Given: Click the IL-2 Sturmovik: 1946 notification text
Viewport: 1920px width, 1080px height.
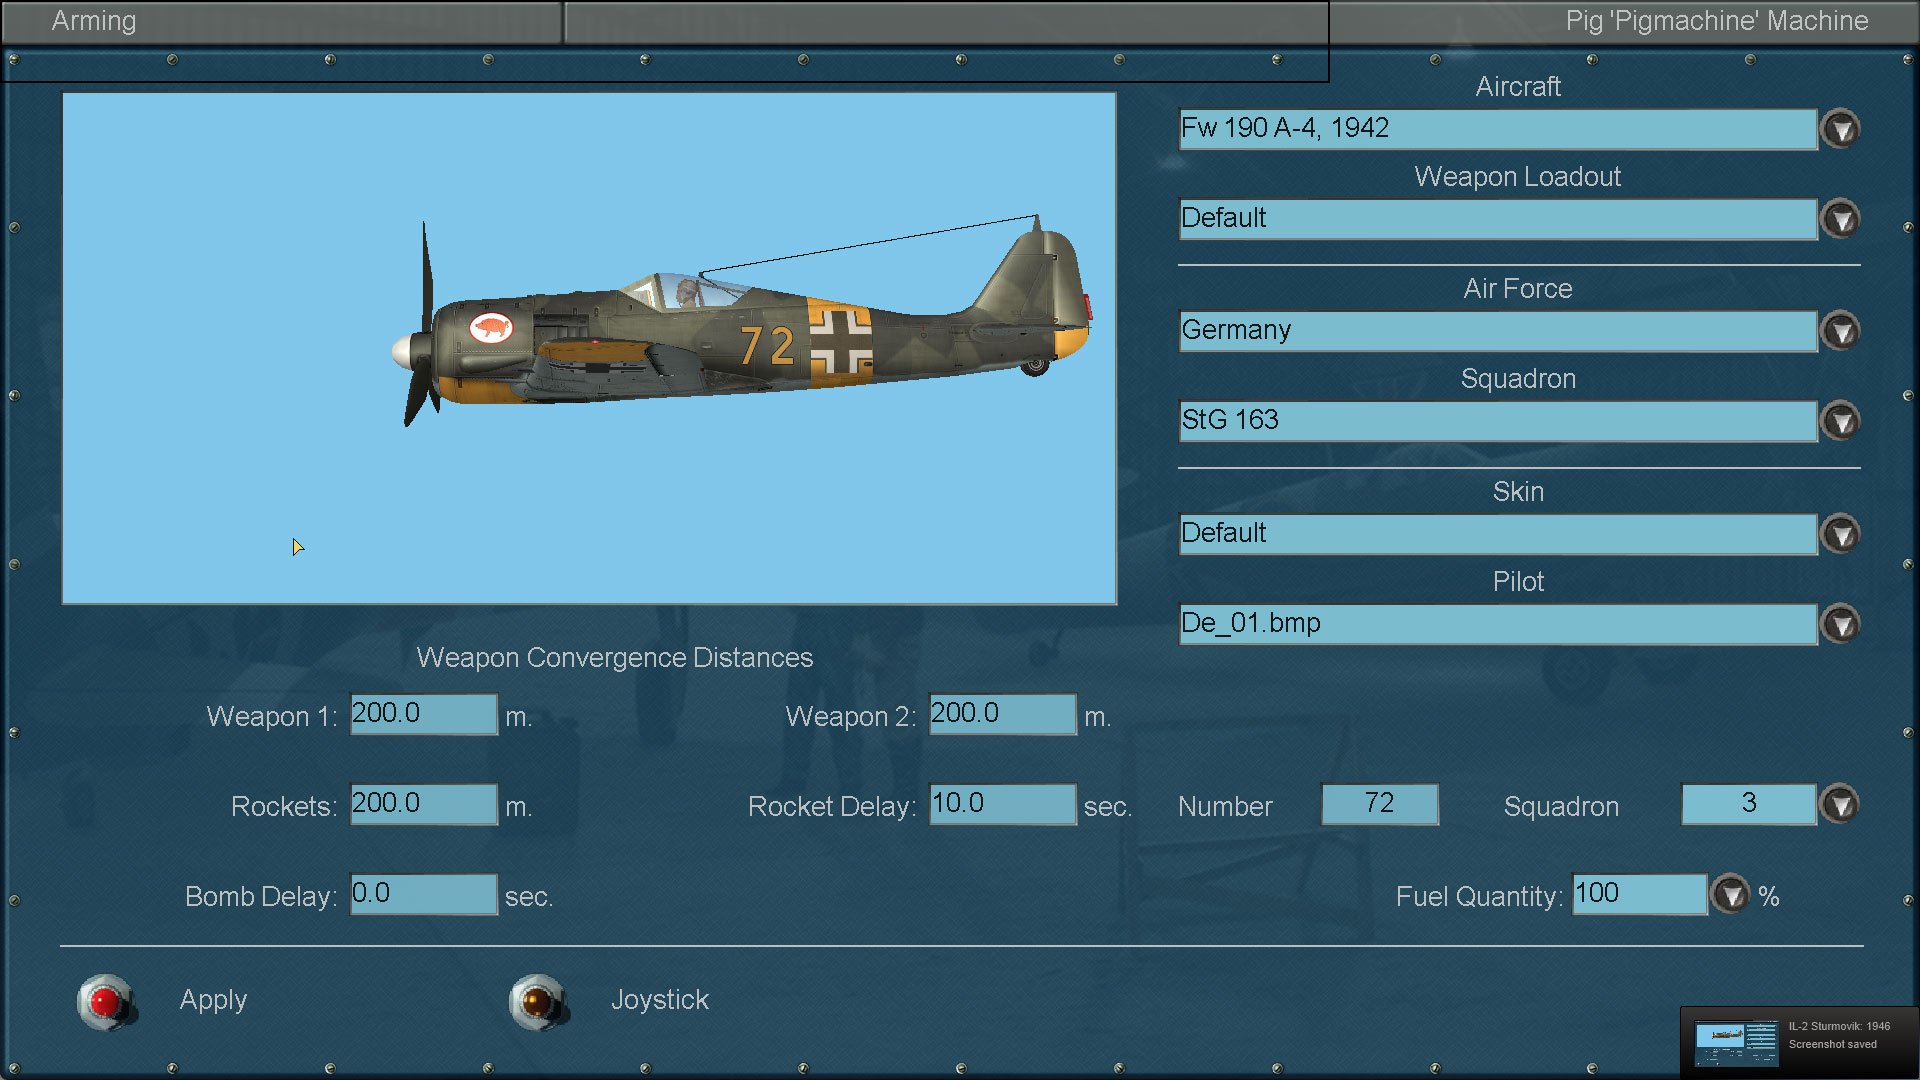Looking at the screenshot, I should click(1839, 1026).
